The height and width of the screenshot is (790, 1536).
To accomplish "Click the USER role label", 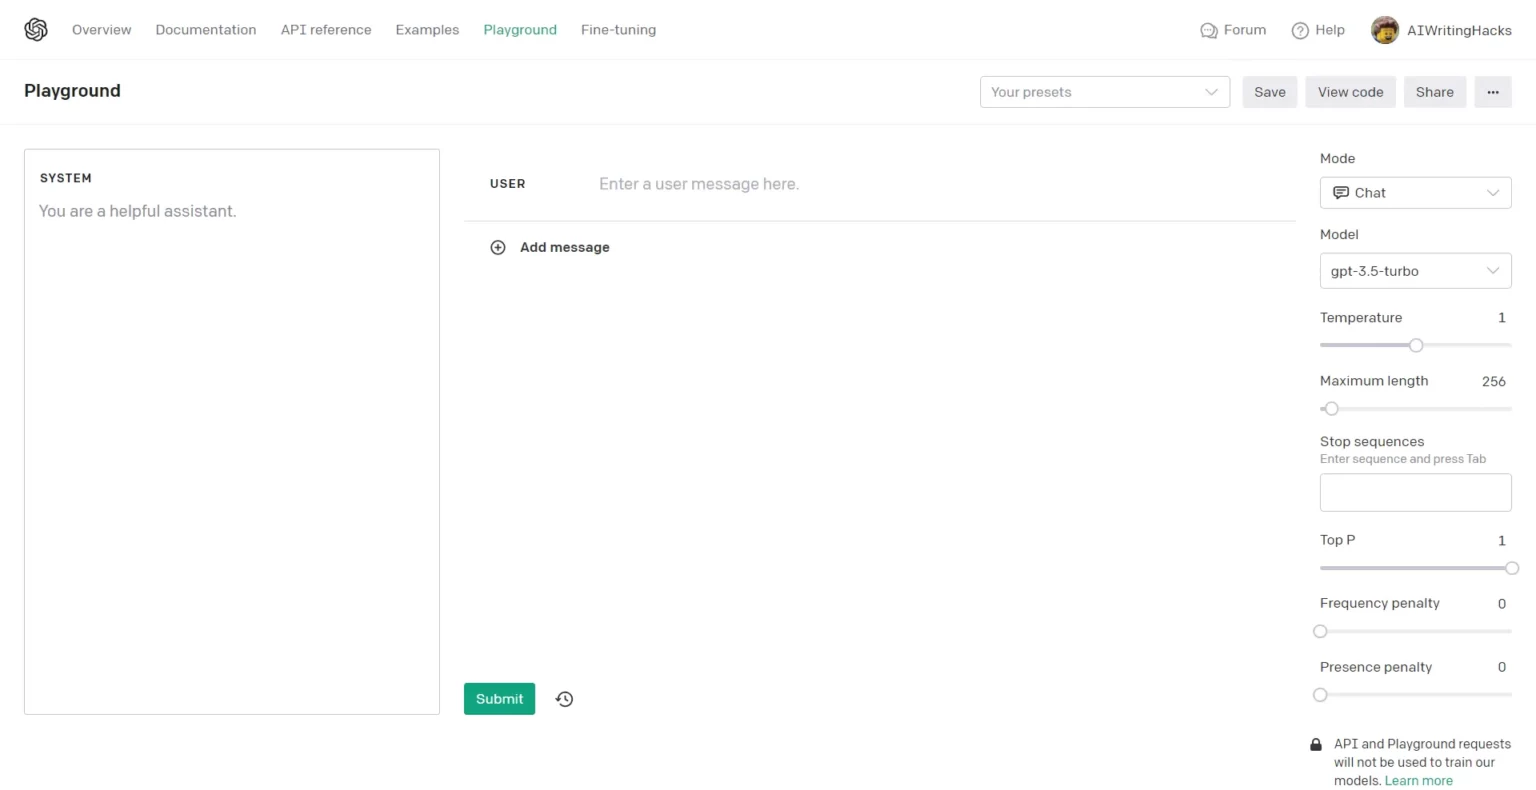I will tap(507, 184).
